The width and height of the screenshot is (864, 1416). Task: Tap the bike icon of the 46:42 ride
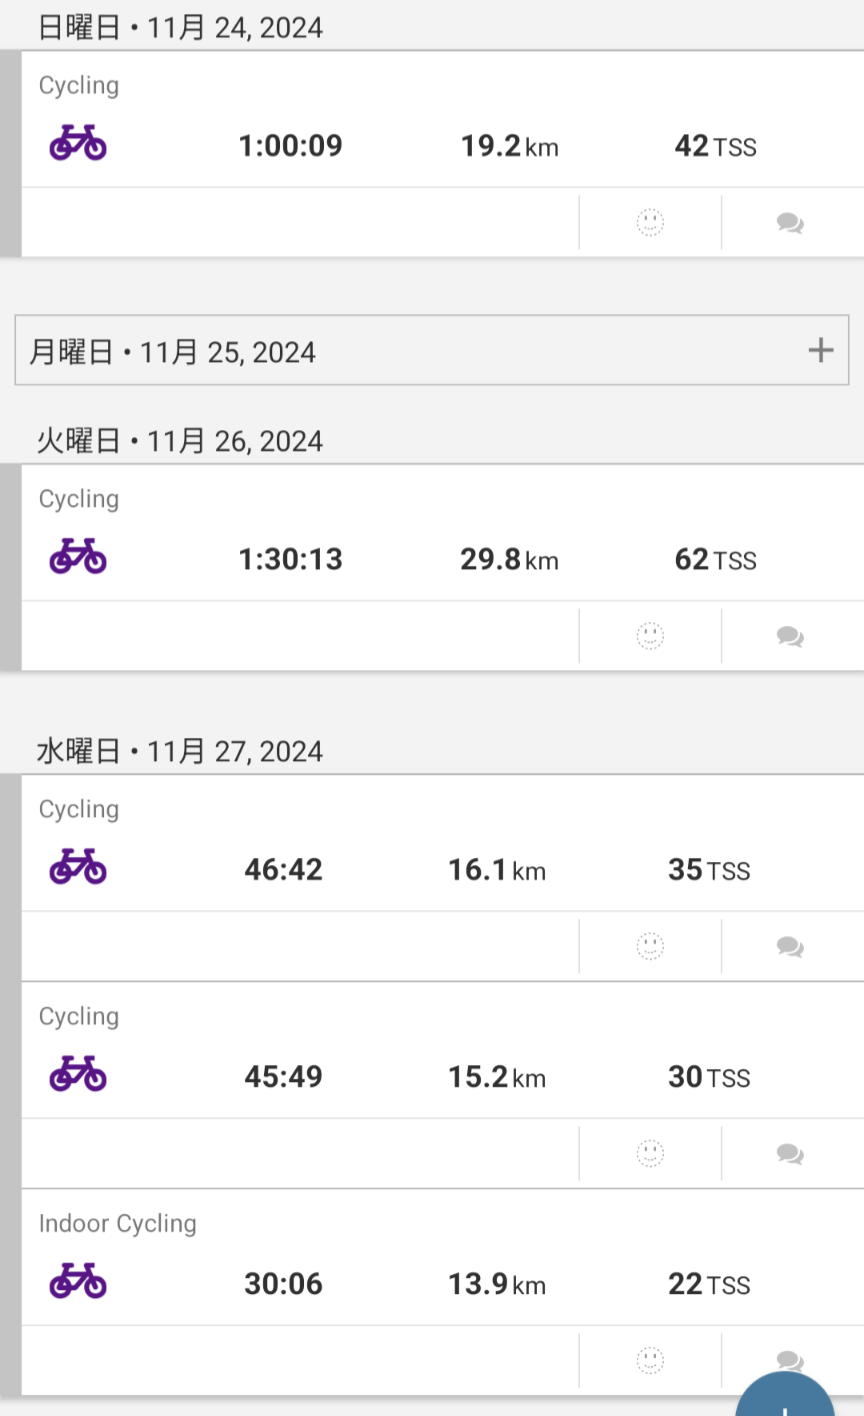point(78,867)
